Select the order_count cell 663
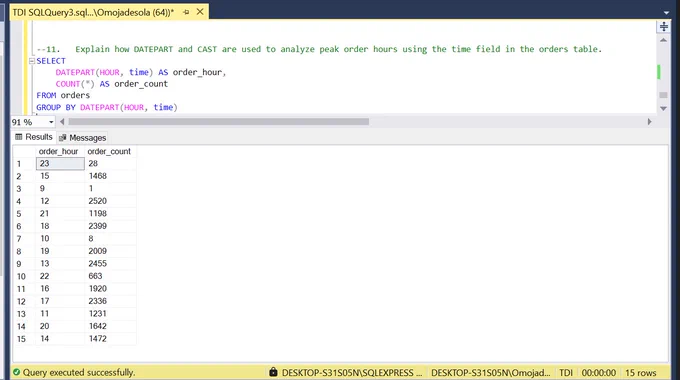 [110, 276]
